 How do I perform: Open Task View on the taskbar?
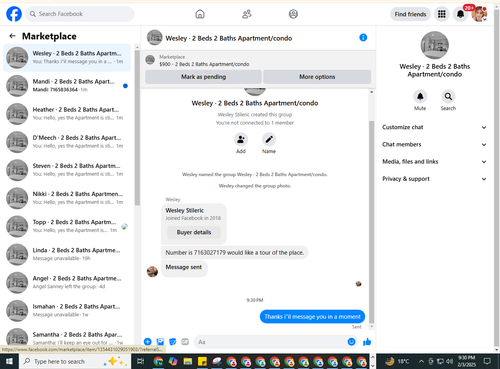click(x=141, y=361)
